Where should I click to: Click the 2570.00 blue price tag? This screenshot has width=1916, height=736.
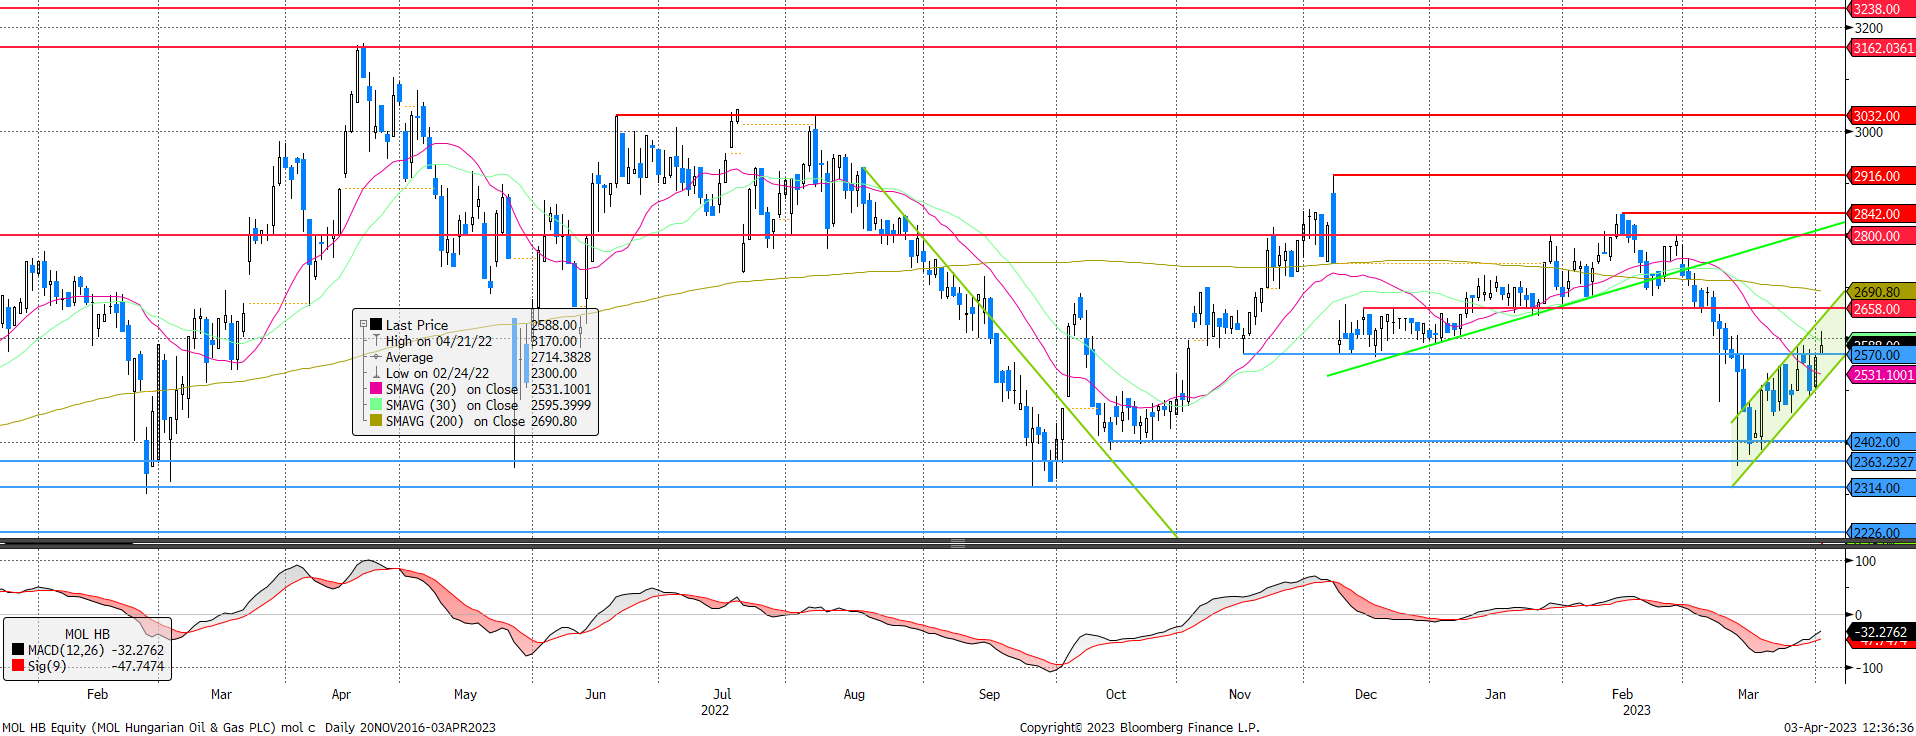[1881, 355]
